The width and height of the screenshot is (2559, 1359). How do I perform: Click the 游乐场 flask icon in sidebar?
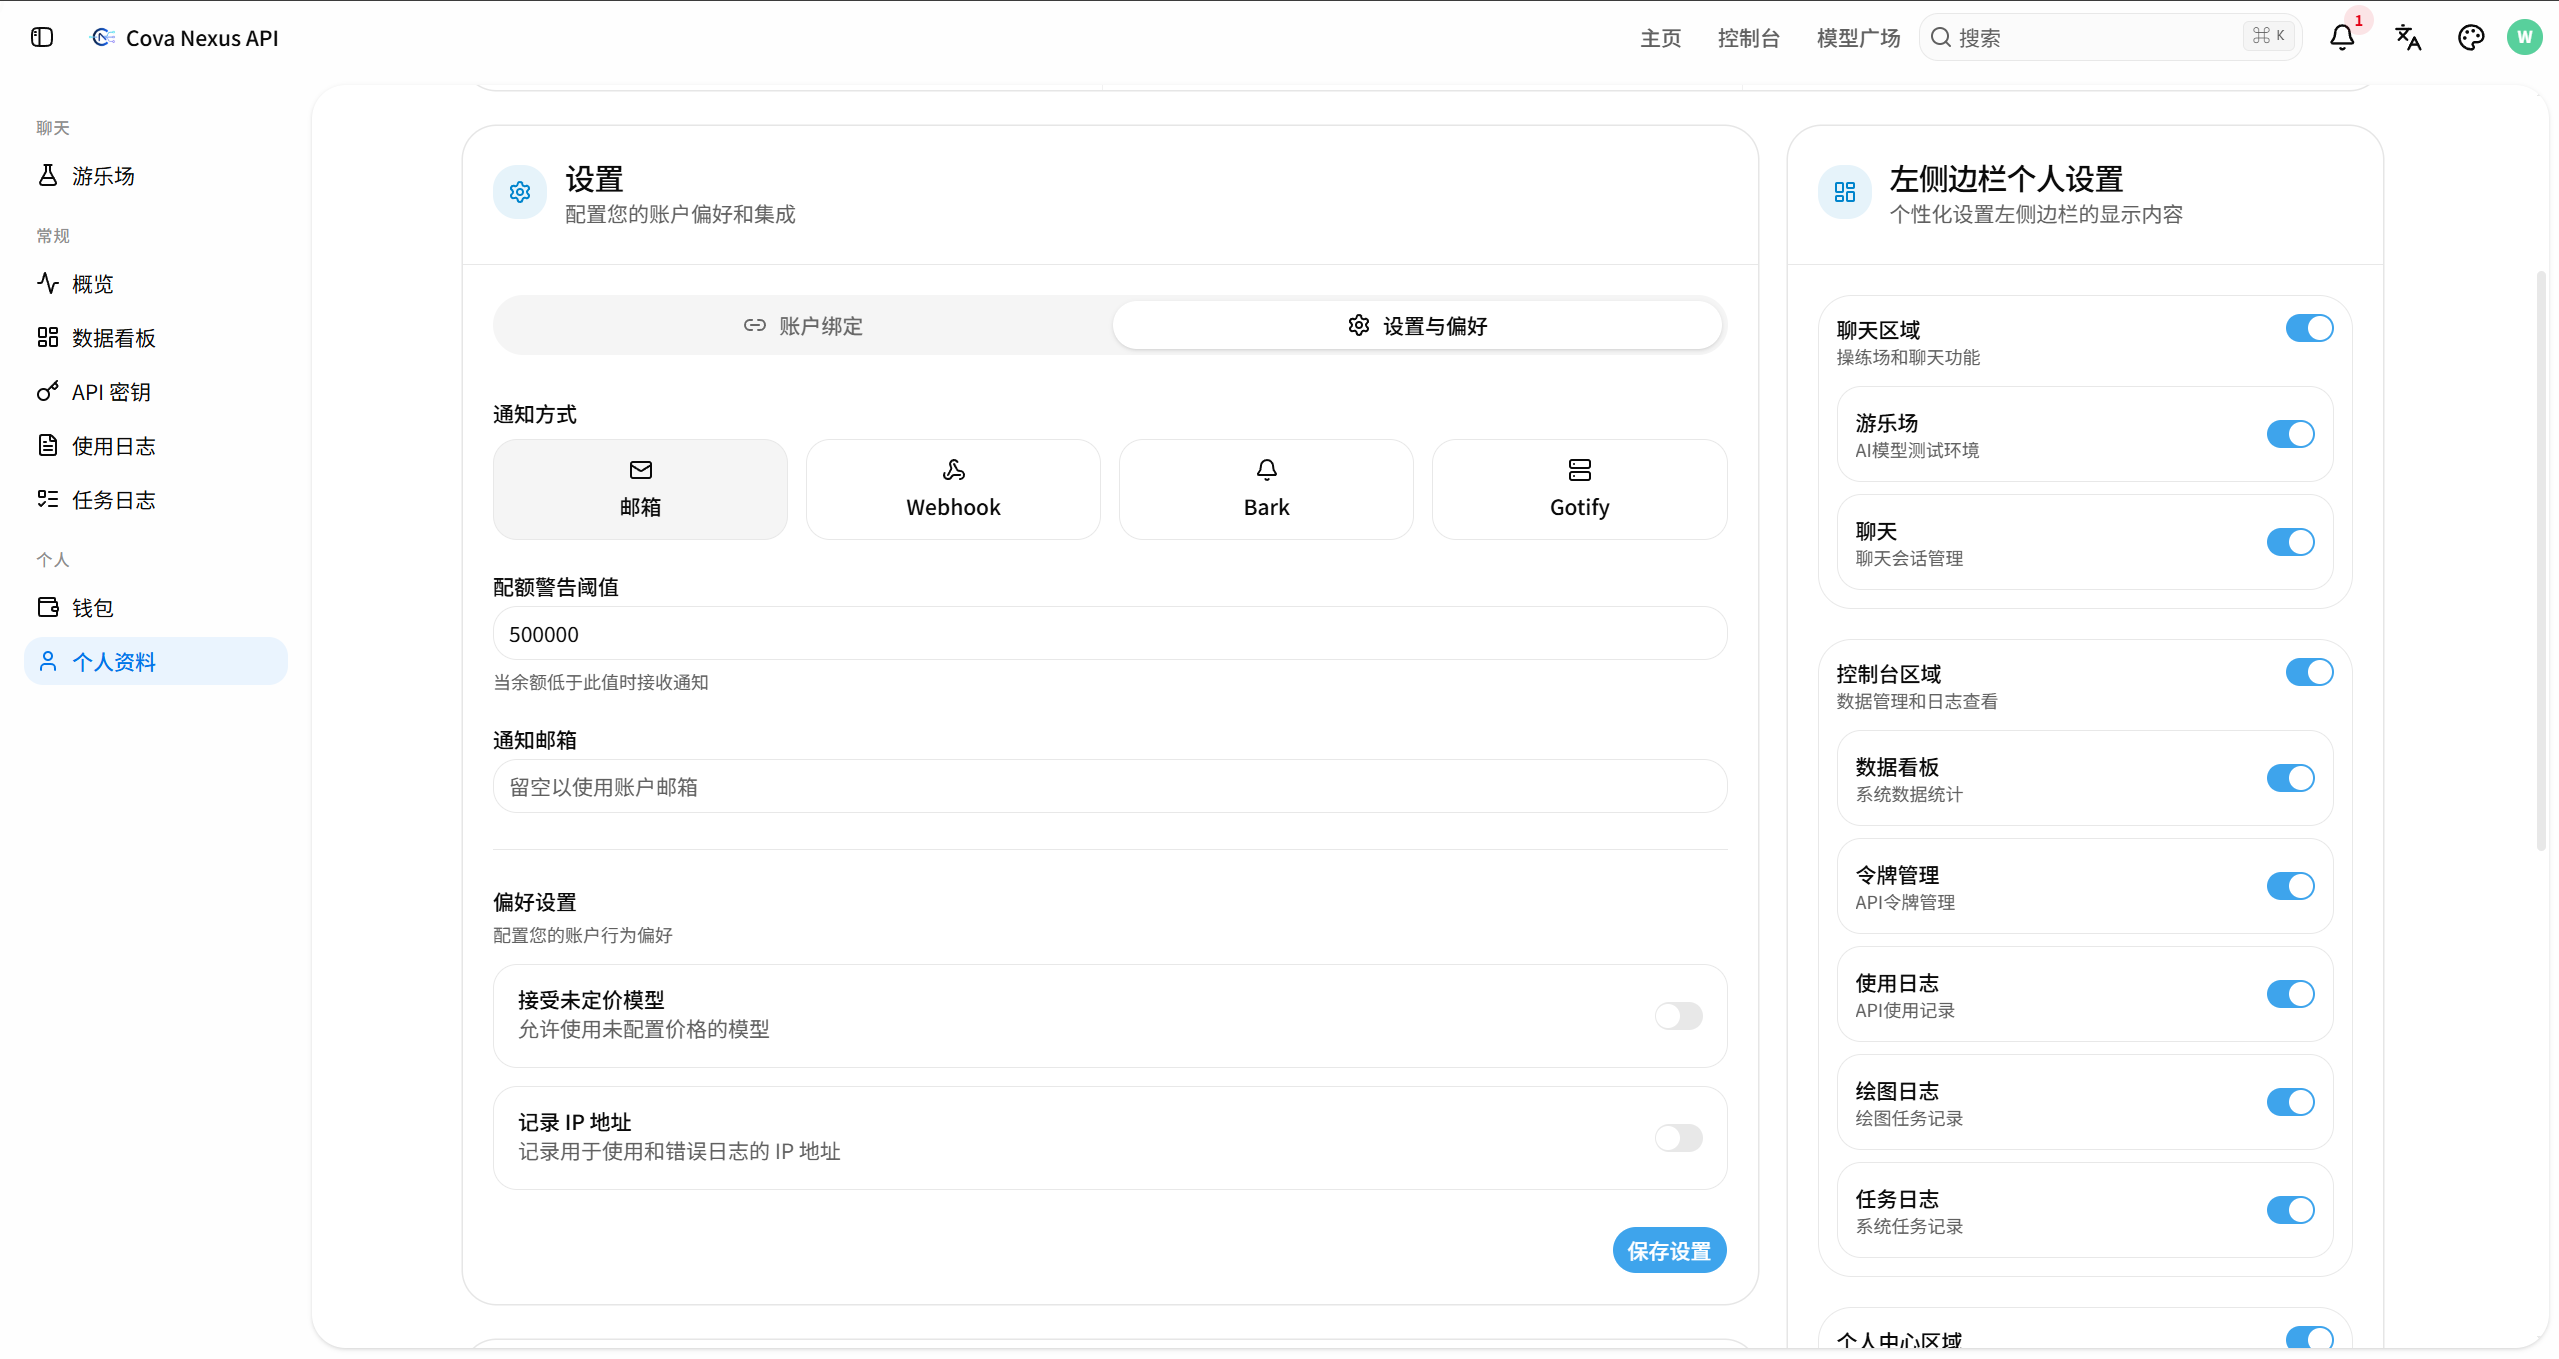pyautogui.click(x=48, y=176)
